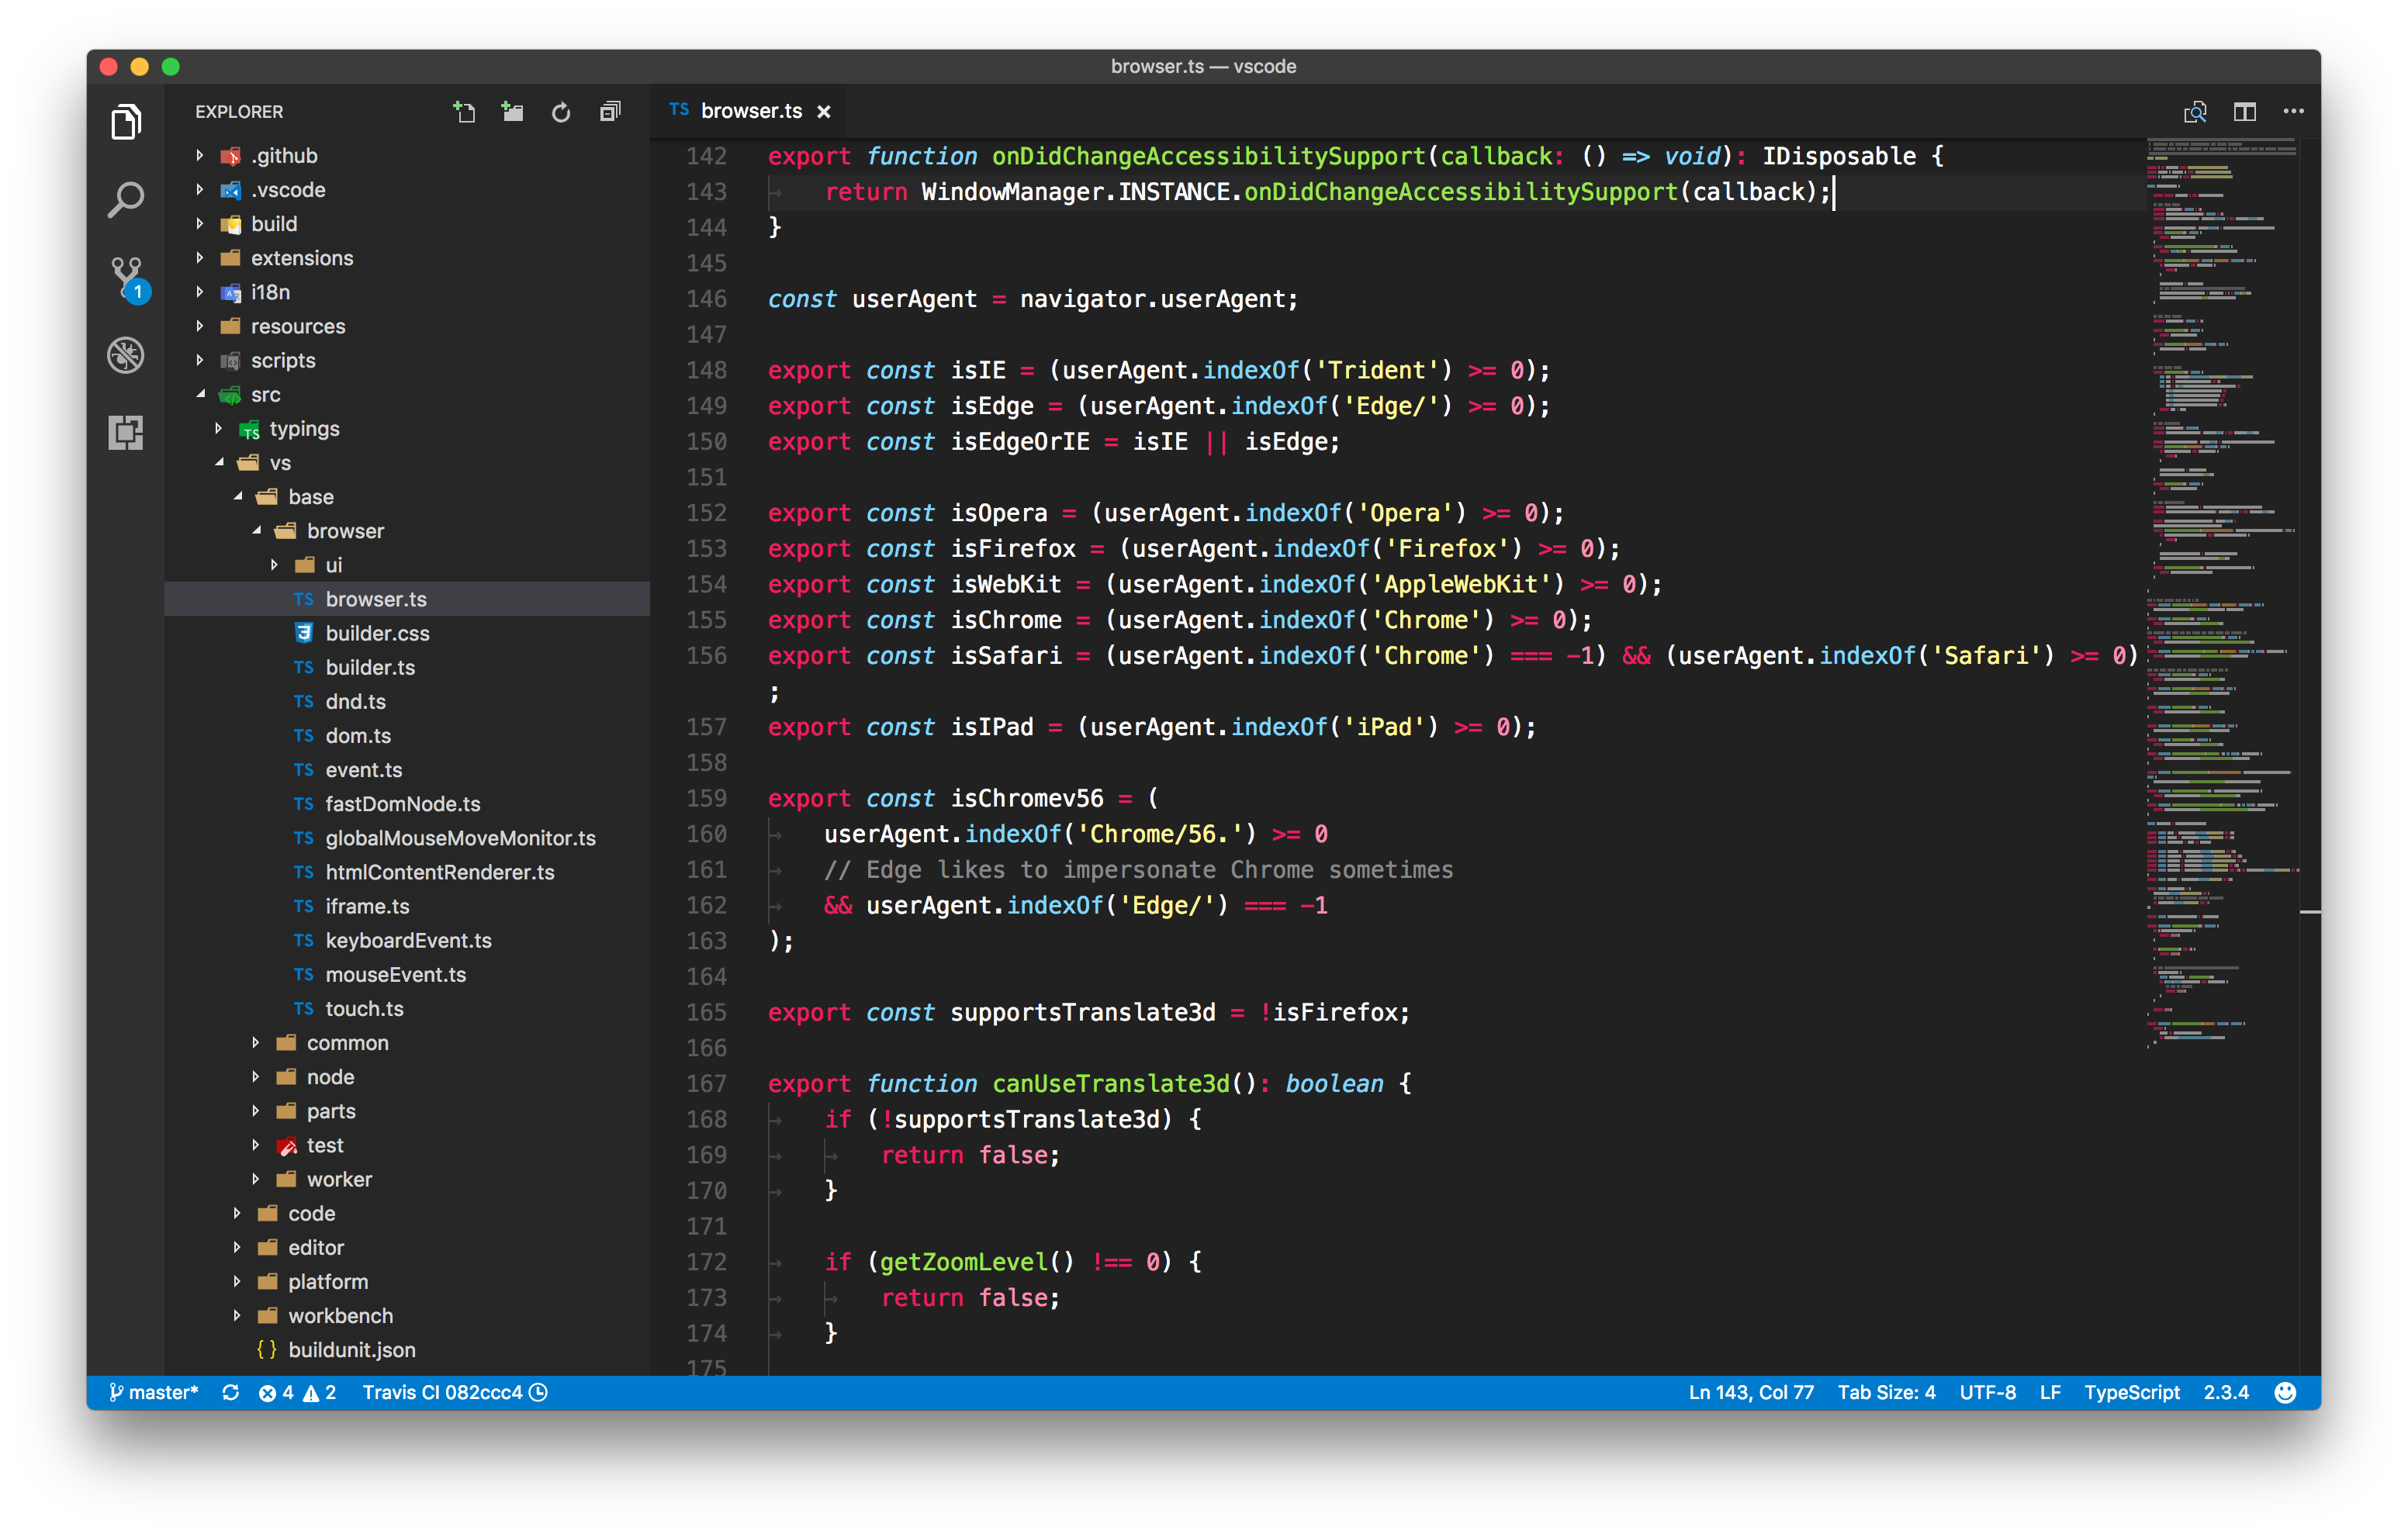This screenshot has height=1534, width=2408.
Task: Click the New Folder icon in Explorer
Action: coord(513,112)
